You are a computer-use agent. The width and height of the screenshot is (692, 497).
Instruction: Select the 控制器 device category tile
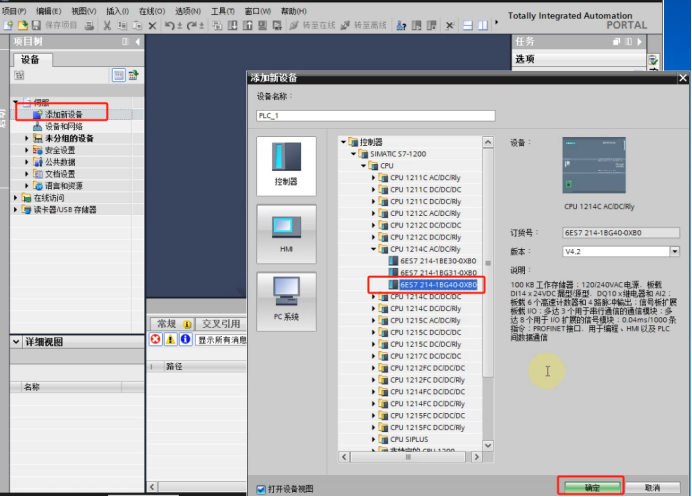[286, 166]
